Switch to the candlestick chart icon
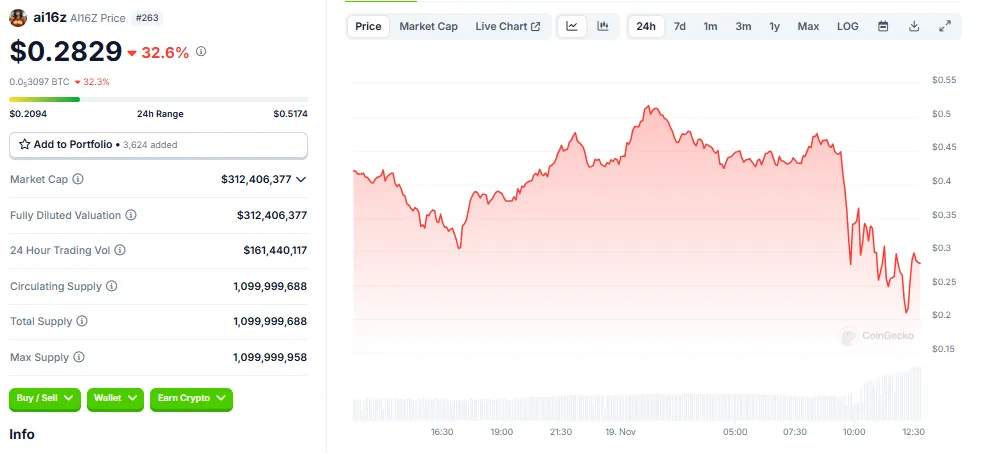Screen dimensions: 989x453 pyautogui.click(x=602, y=26)
